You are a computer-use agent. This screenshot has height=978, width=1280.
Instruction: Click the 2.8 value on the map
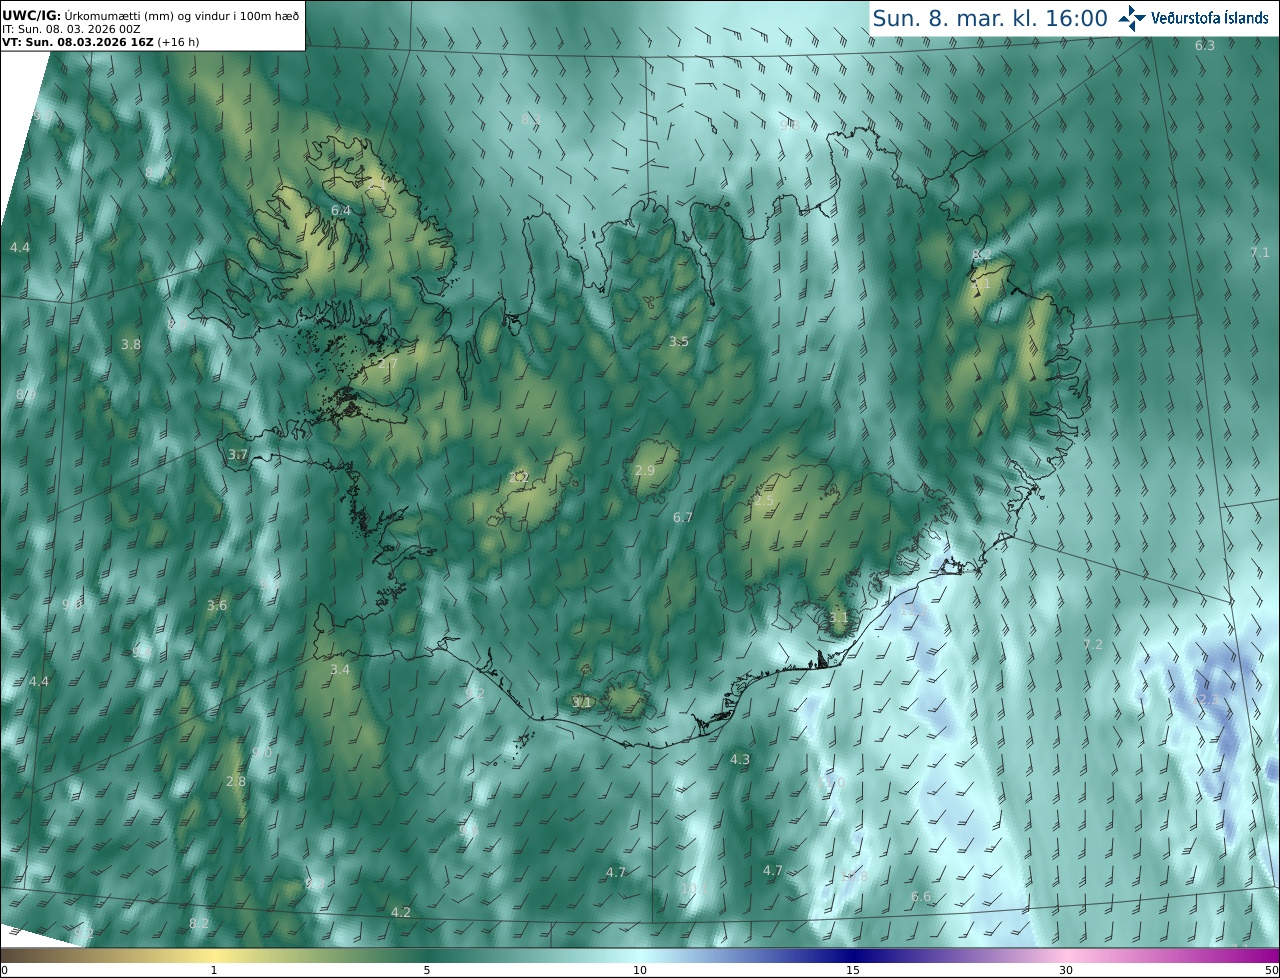click(236, 781)
